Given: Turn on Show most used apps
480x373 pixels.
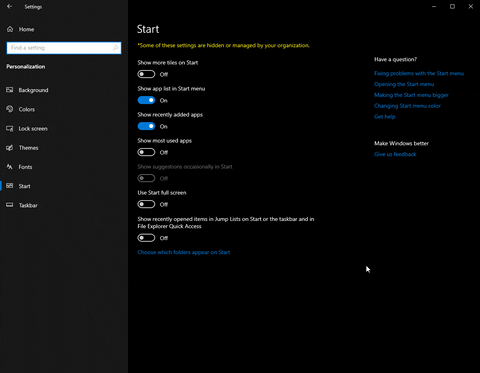Looking at the screenshot, I should [146, 152].
